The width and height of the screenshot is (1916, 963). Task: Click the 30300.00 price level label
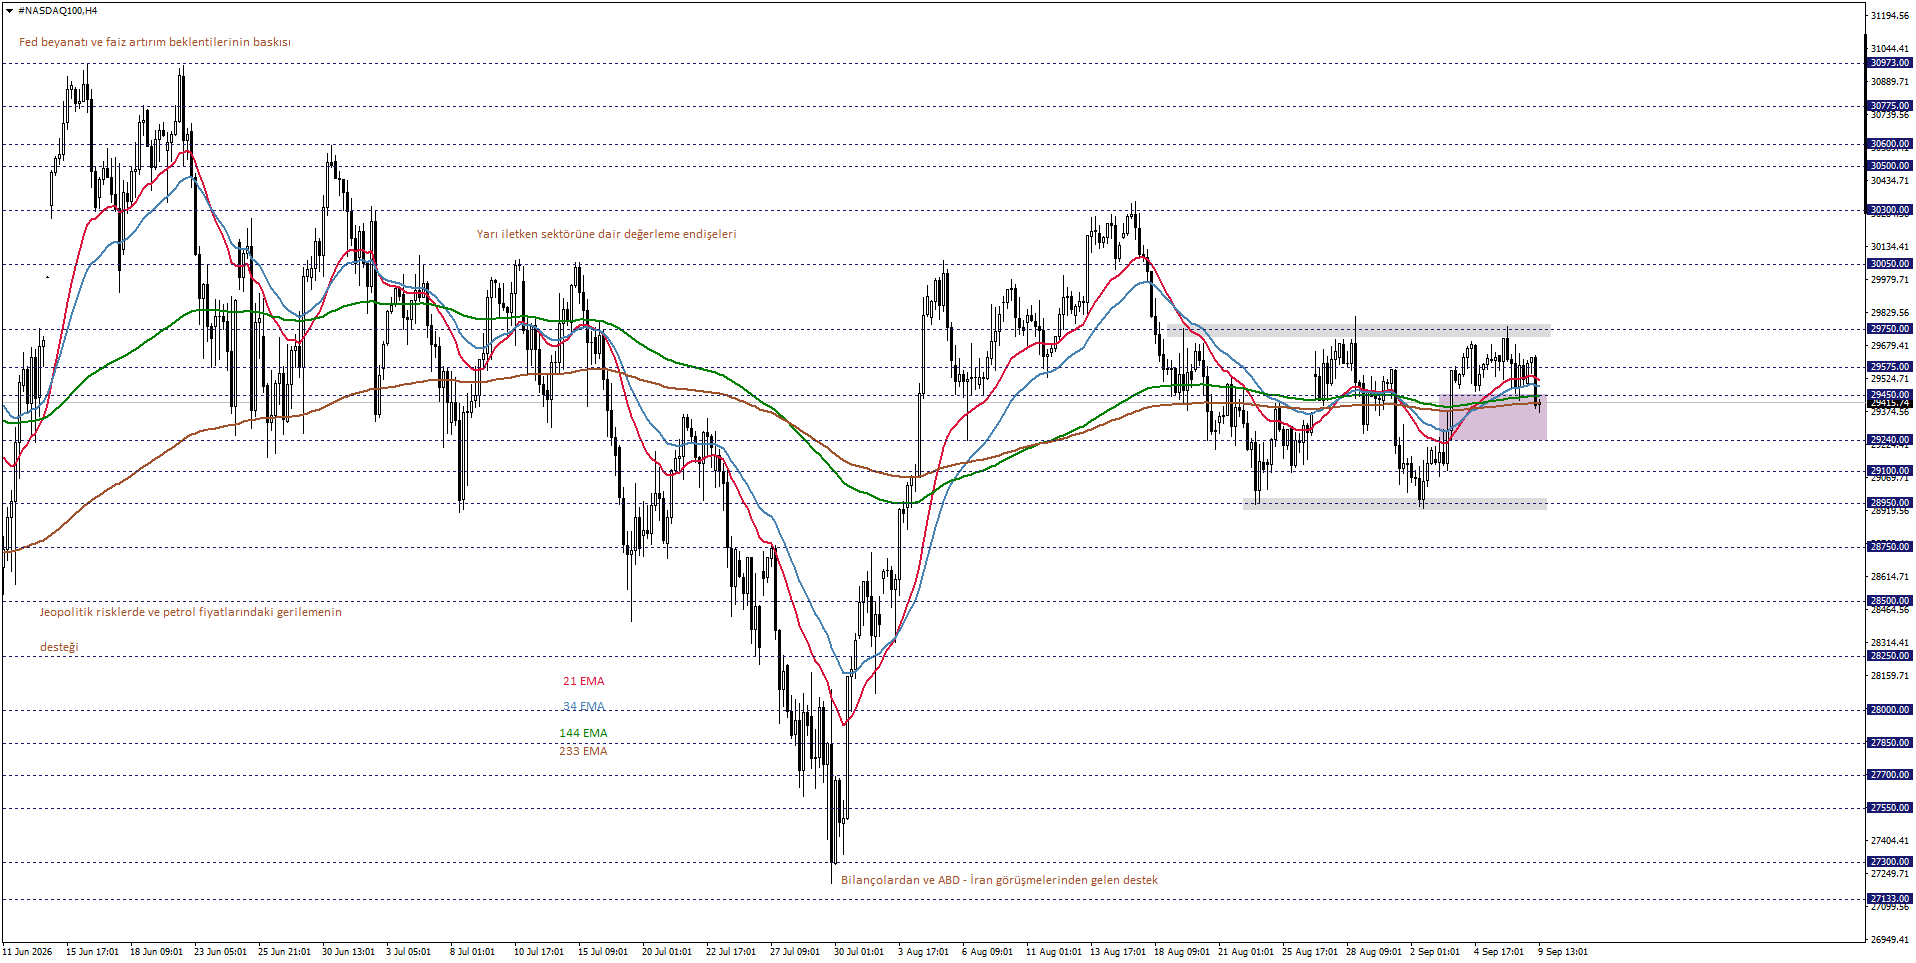click(x=1890, y=210)
